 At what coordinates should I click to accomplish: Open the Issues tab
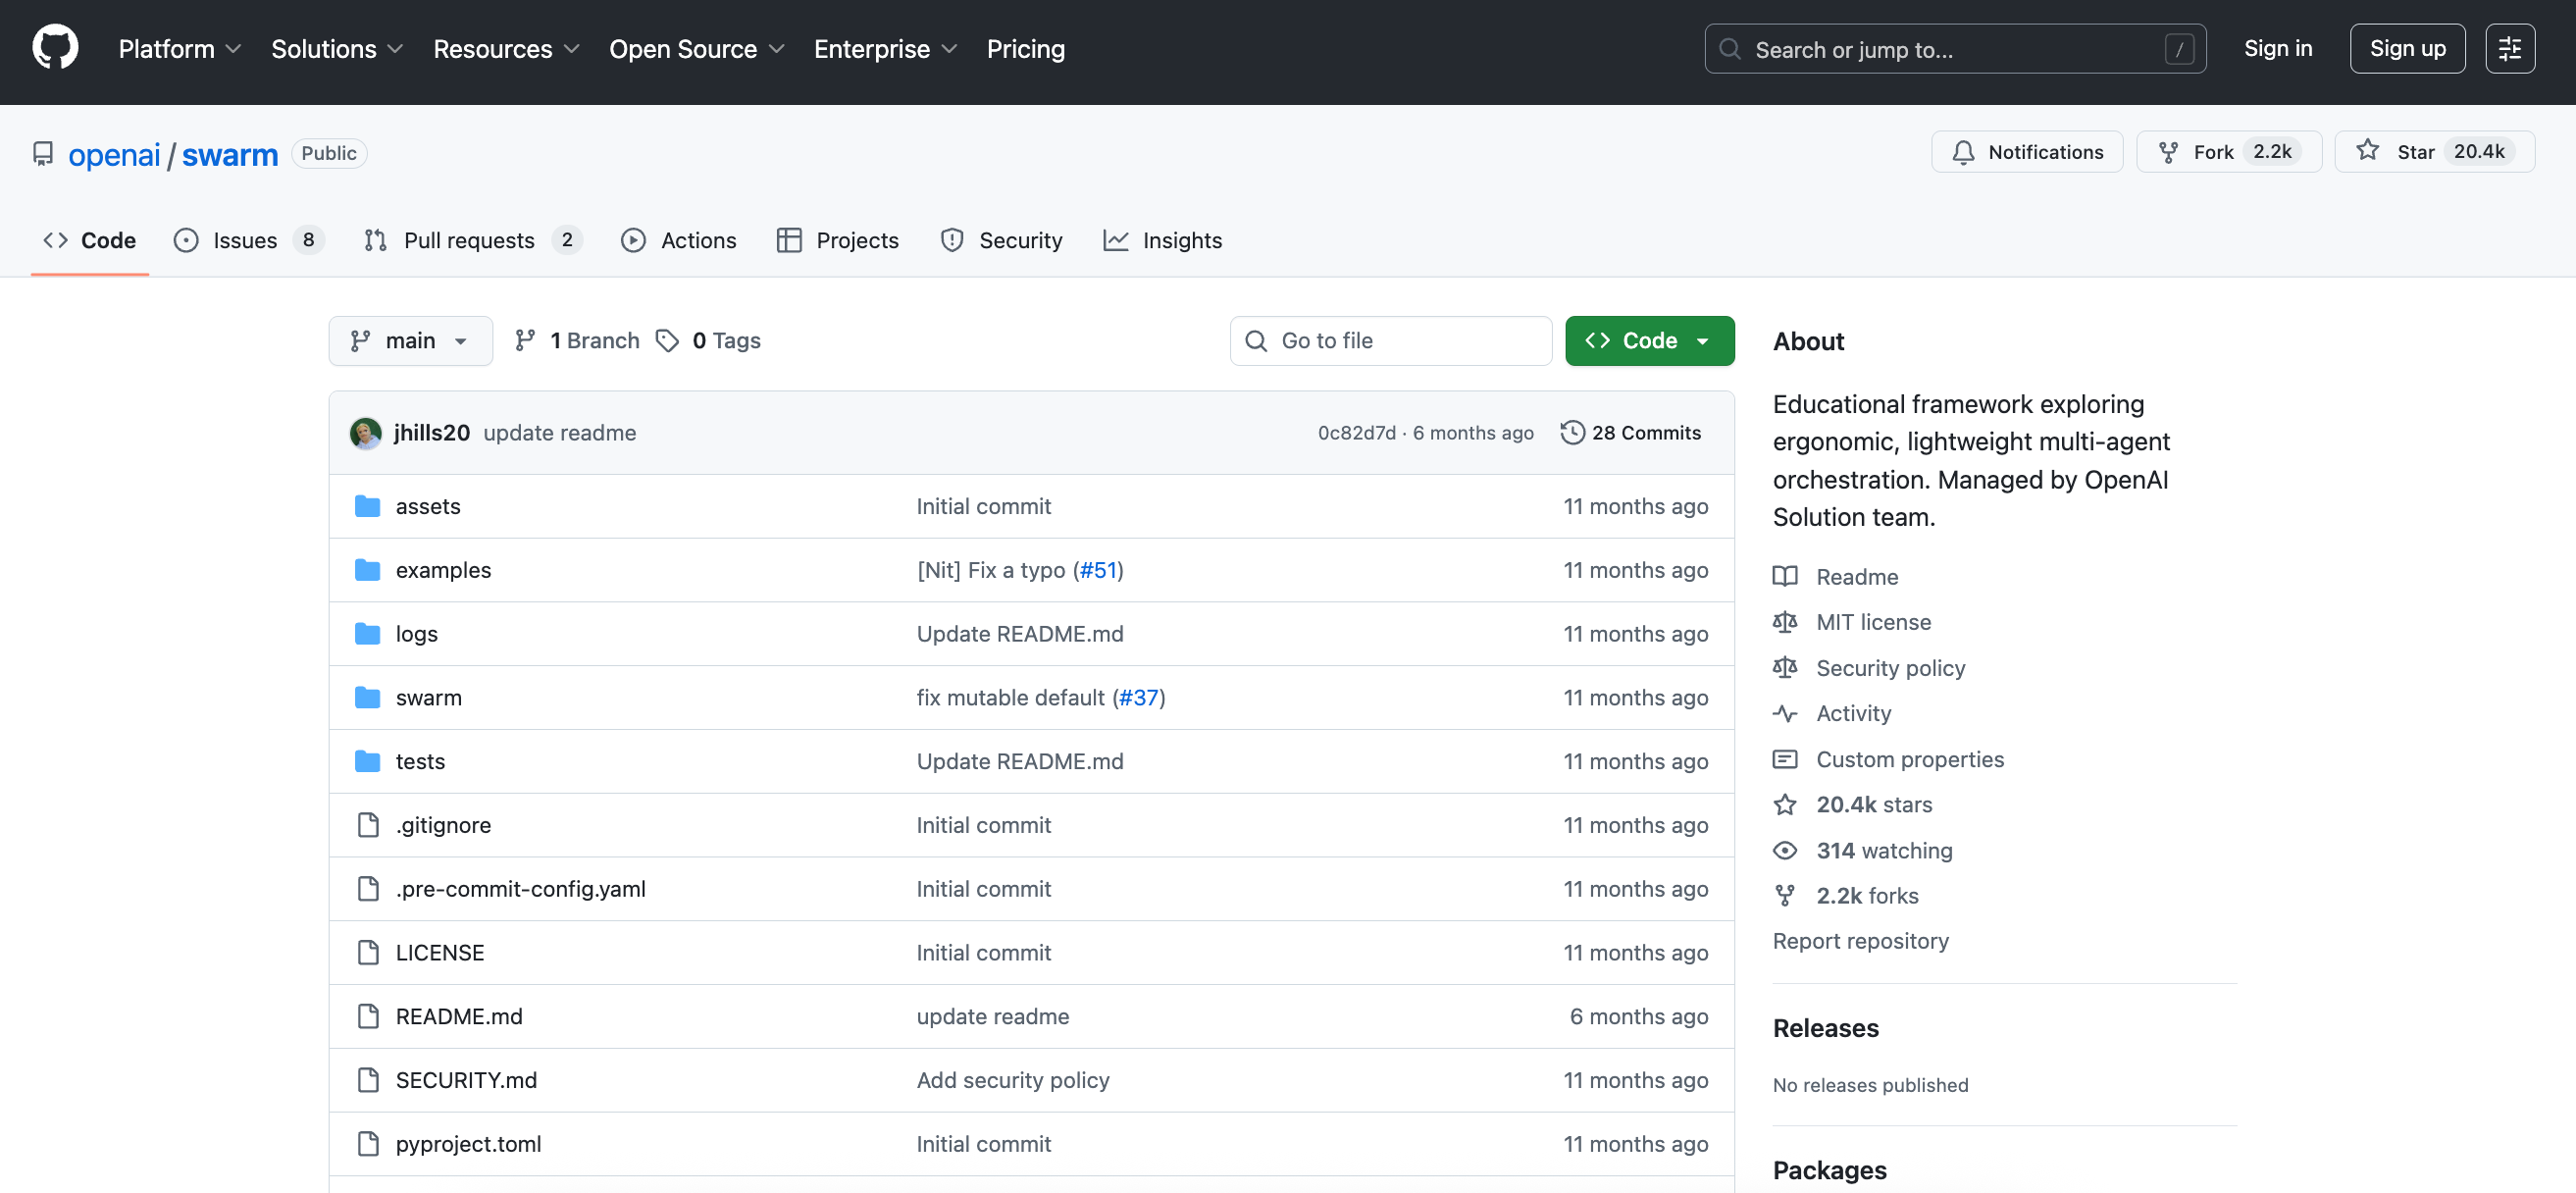point(248,240)
